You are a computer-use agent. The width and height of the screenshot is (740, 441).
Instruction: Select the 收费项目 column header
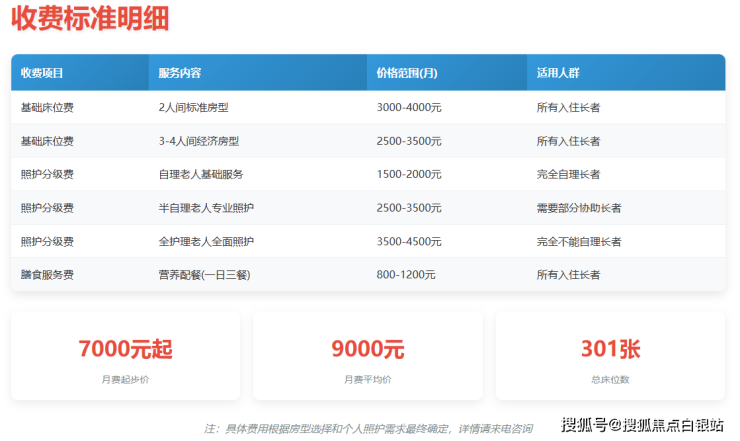click(42, 73)
